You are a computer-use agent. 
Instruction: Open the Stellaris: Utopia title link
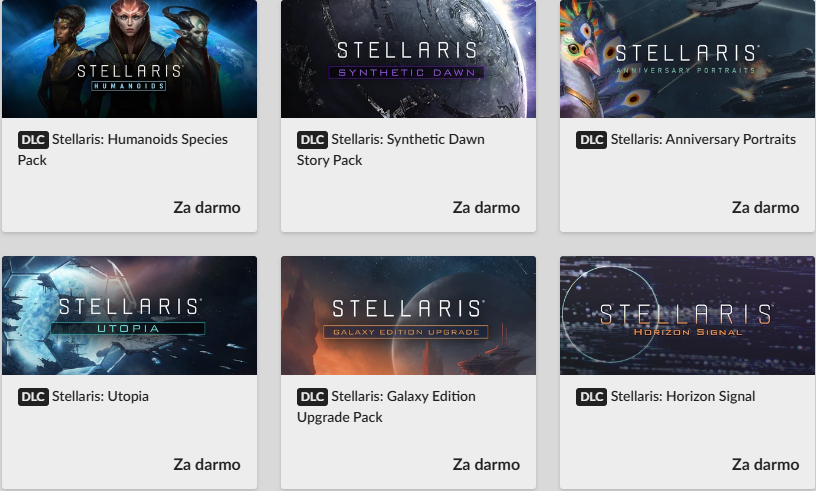point(100,396)
